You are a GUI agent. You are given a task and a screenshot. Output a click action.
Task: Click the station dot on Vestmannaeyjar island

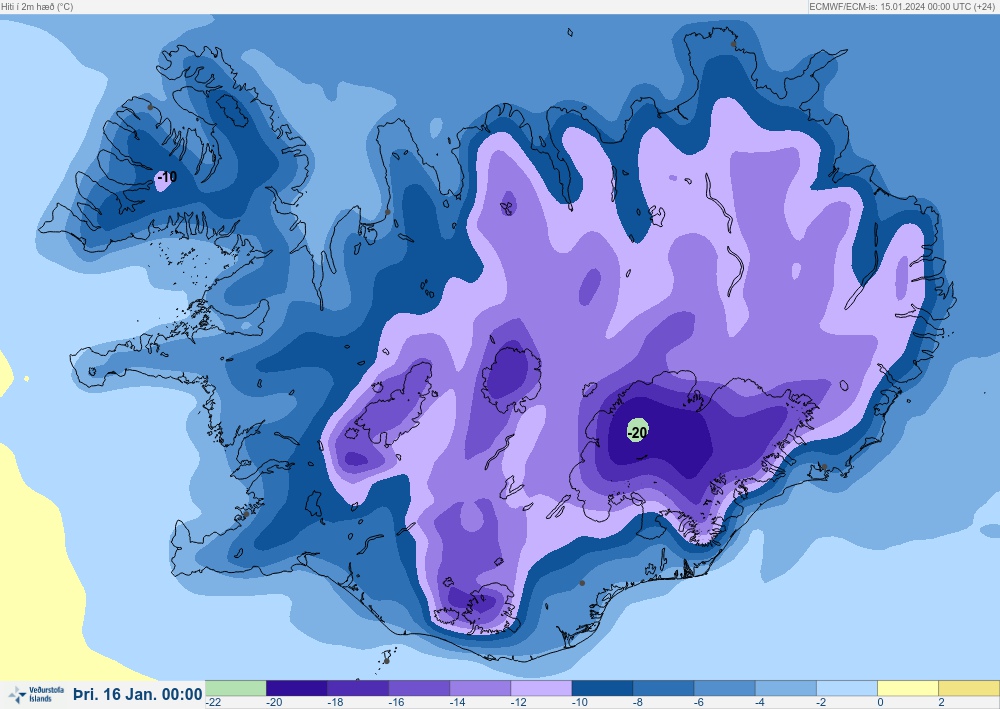386,661
